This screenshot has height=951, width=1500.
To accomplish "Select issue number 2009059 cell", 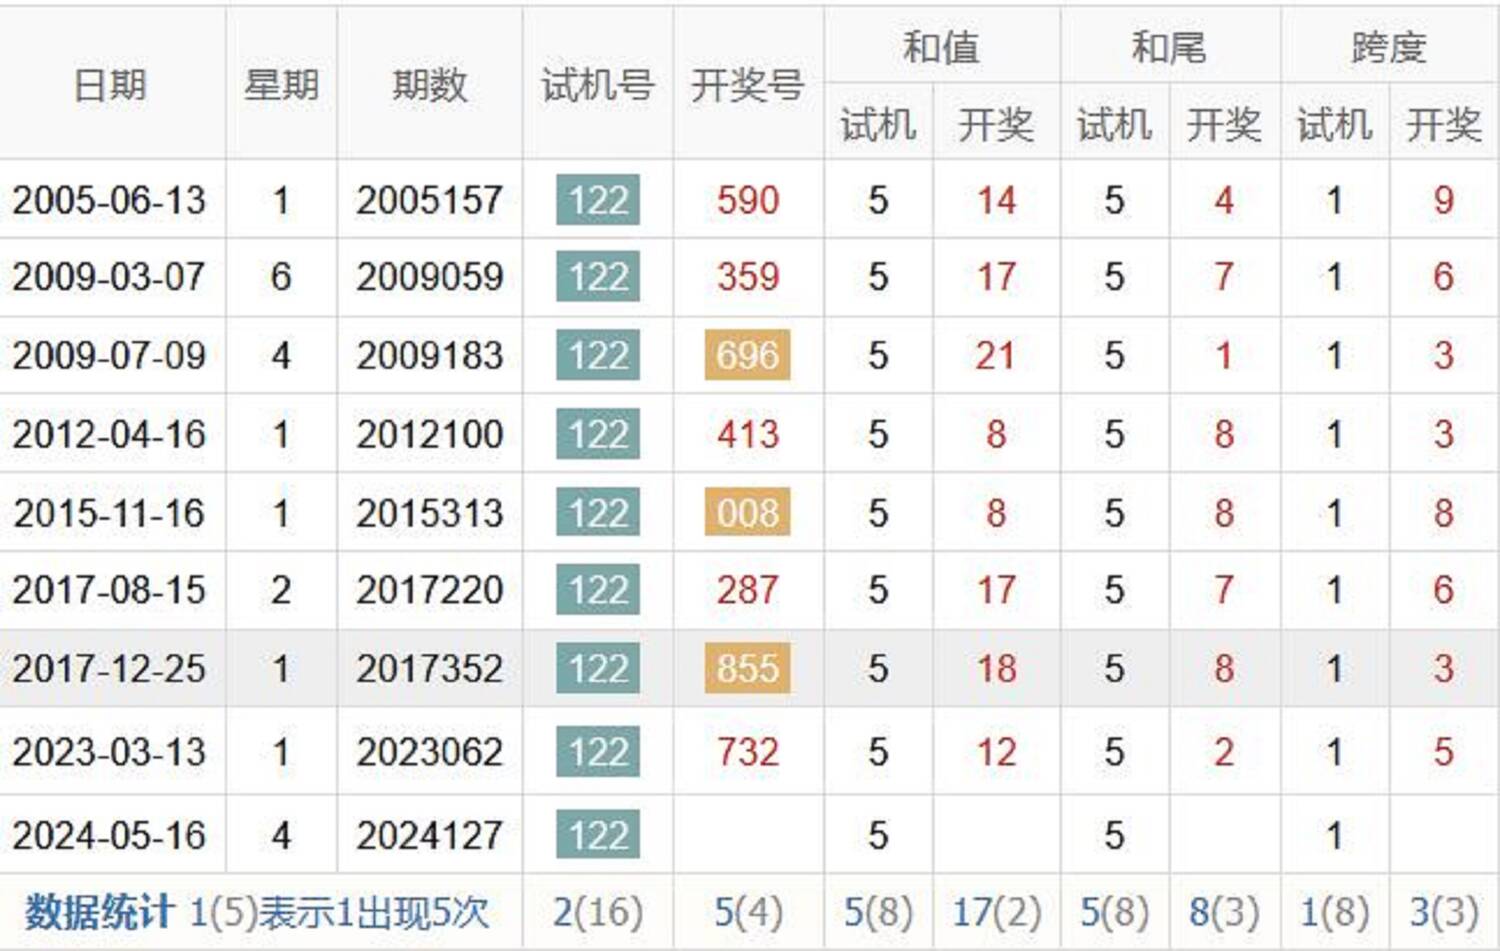I will click(429, 277).
